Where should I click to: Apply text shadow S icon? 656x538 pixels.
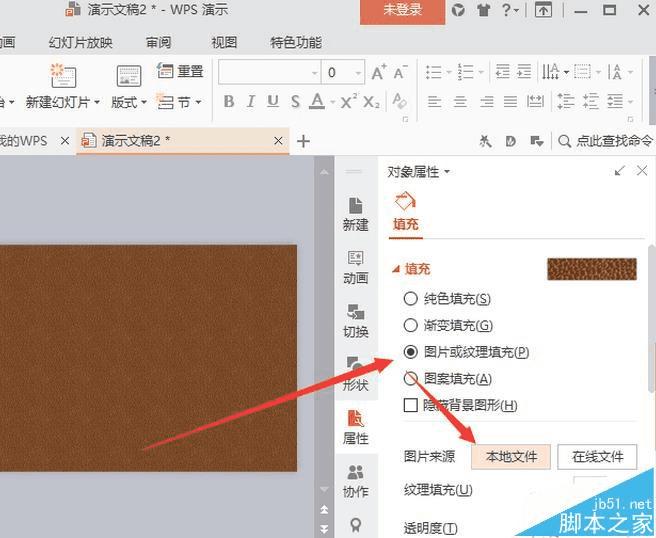[x=295, y=102]
